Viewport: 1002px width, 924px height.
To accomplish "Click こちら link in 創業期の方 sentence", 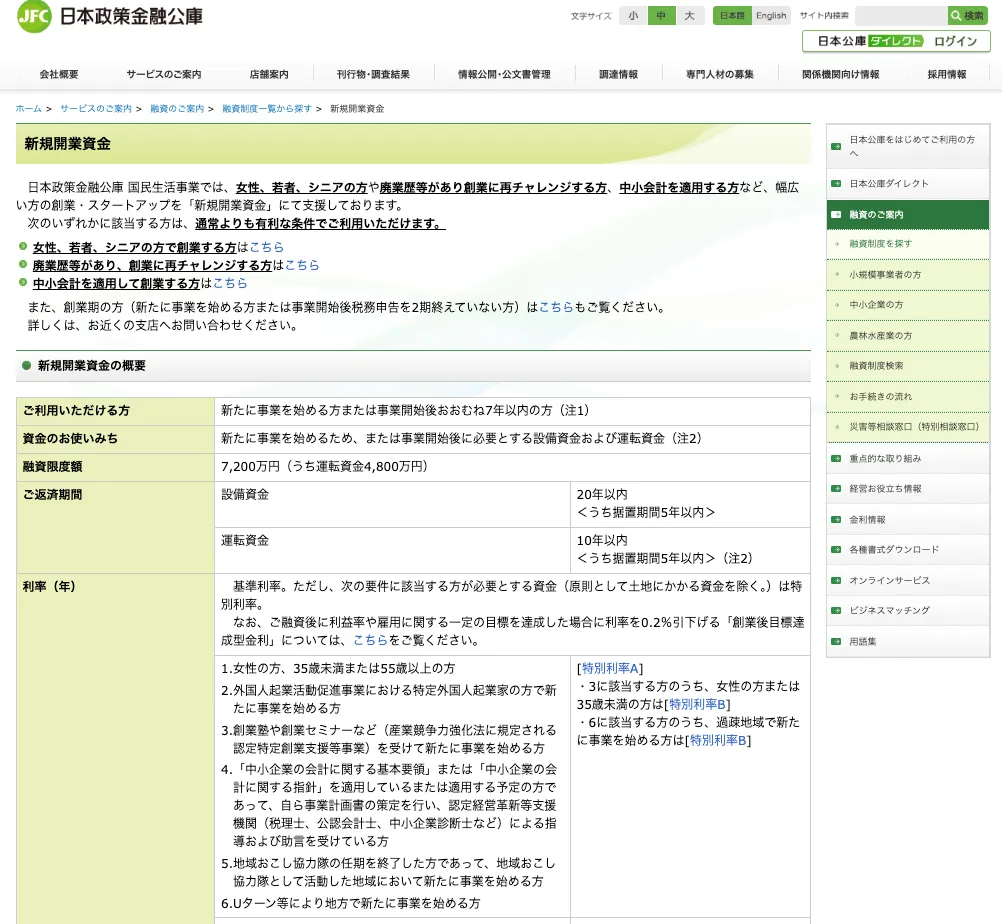I will [556, 307].
